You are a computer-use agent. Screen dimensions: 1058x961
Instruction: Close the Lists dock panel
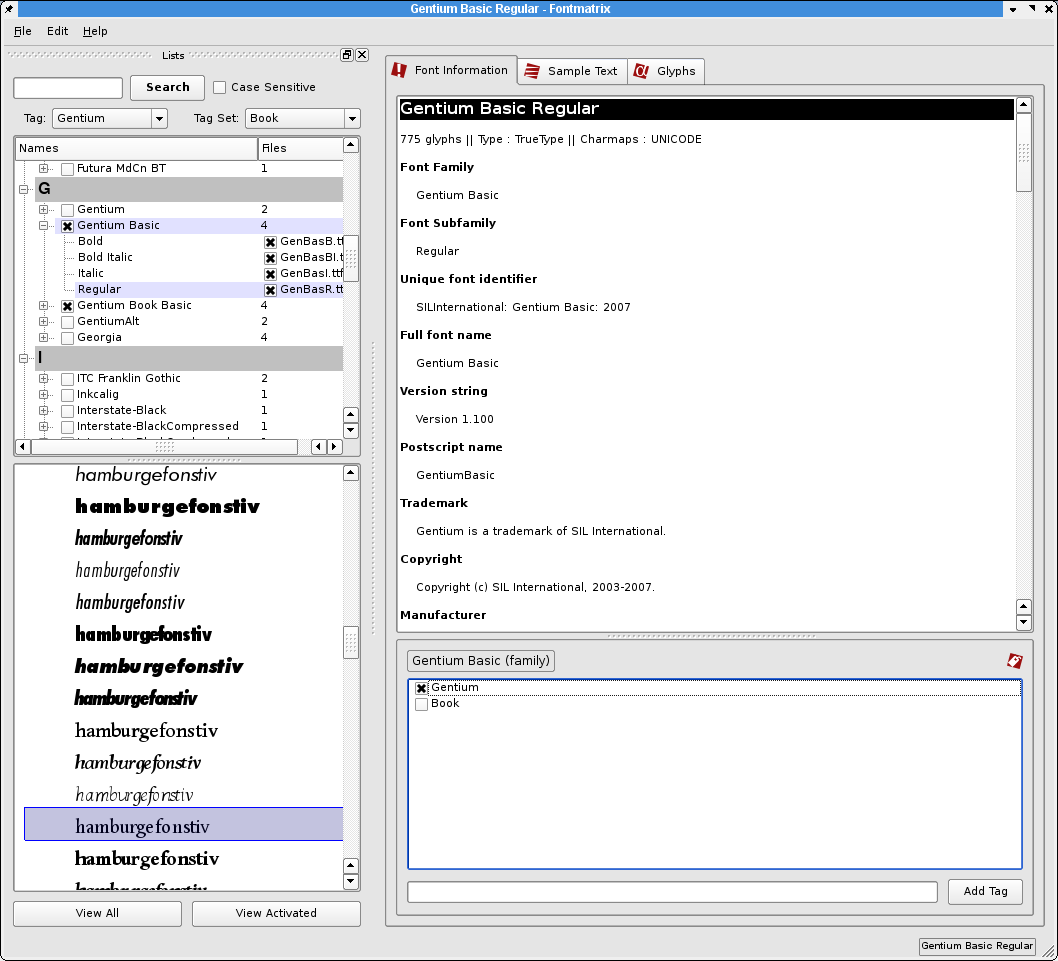point(362,55)
